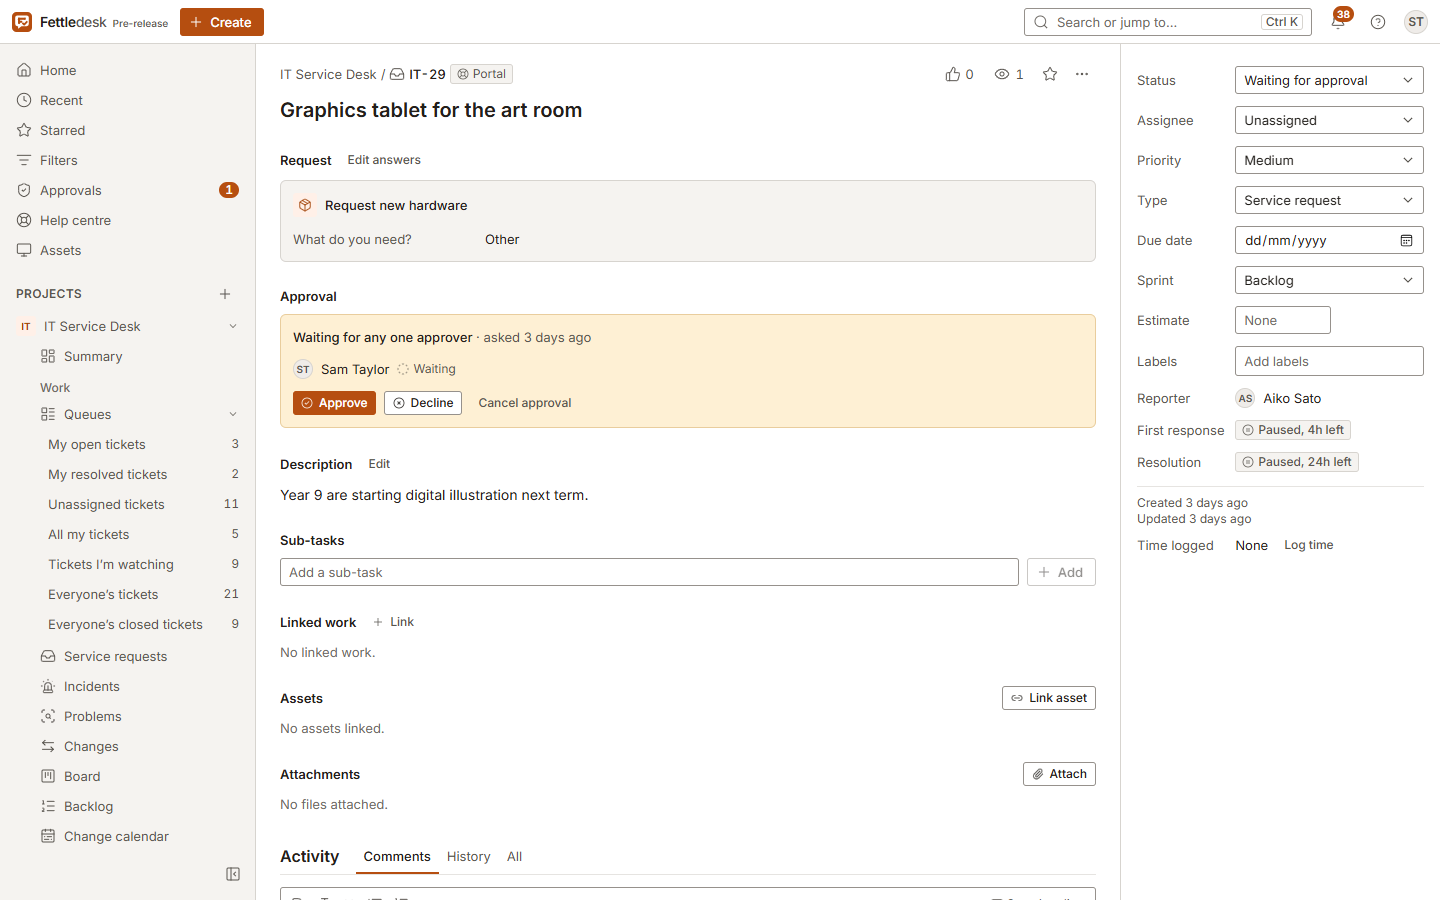
Task: Open Change calendar
Action: [x=140, y=836]
